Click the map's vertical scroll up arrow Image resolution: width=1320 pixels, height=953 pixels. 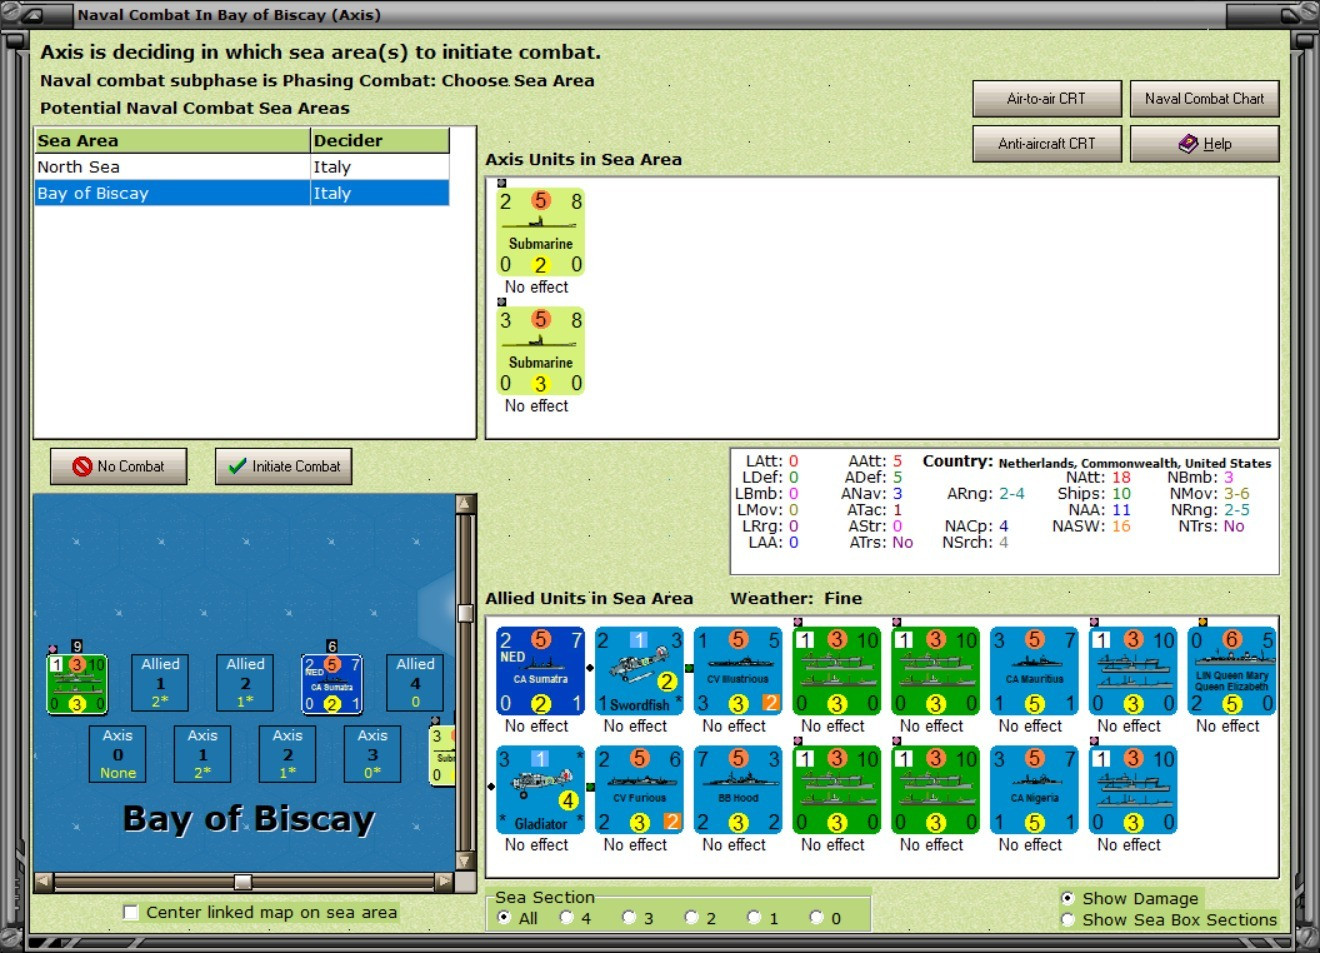pos(464,504)
